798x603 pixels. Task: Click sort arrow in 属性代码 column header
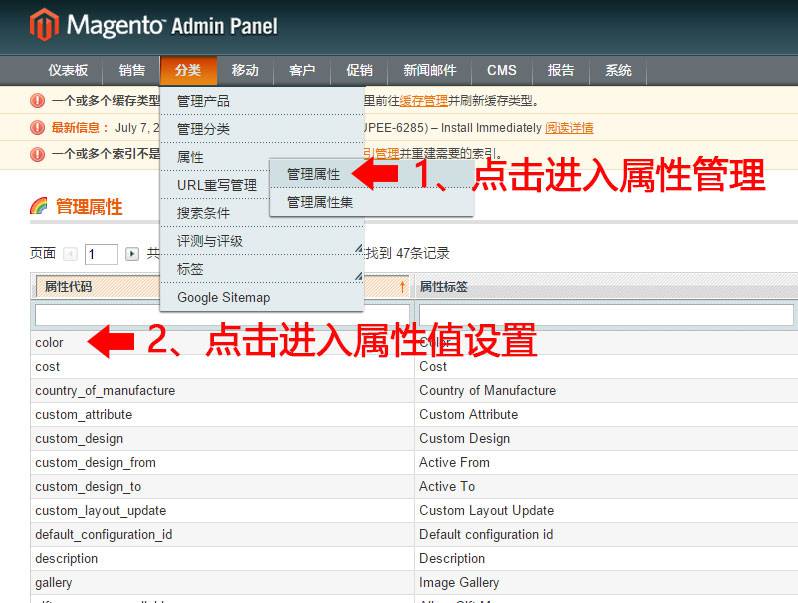402,287
